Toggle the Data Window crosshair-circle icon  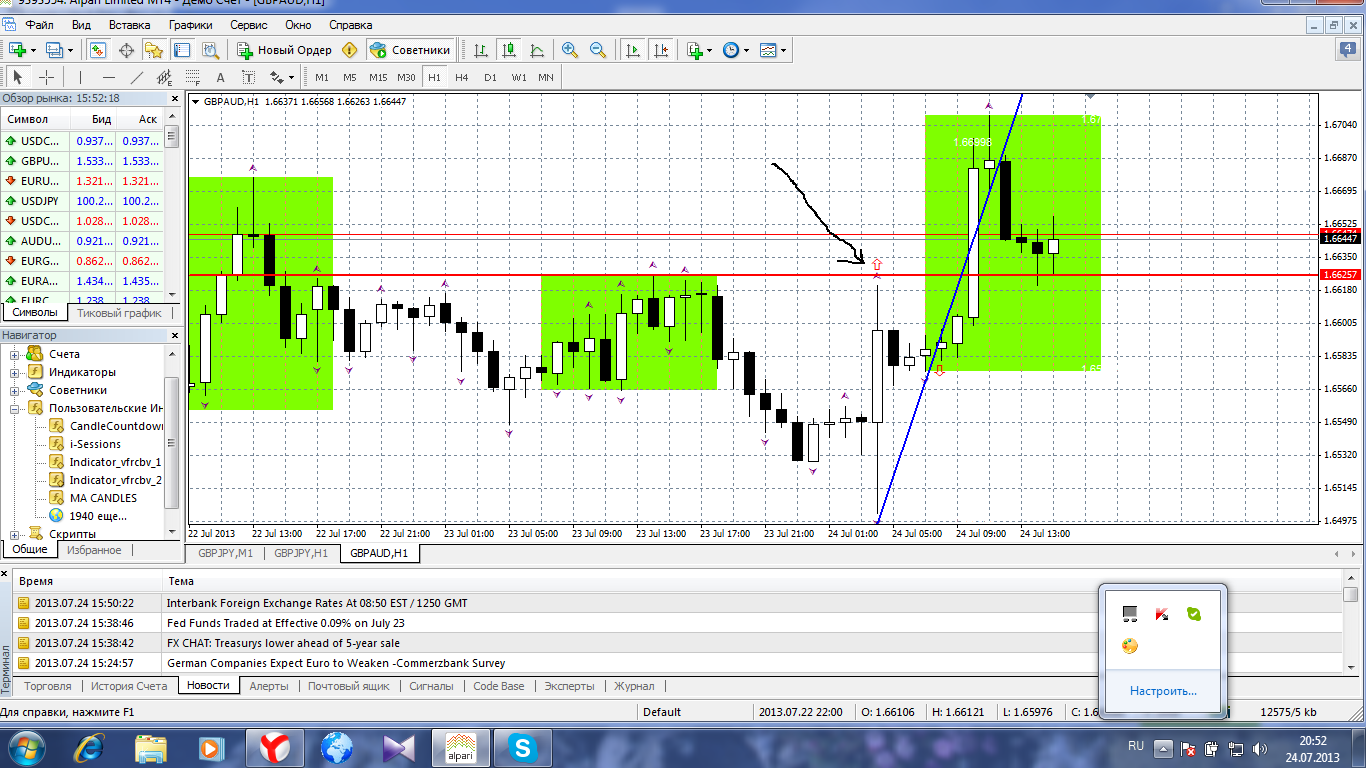(126, 50)
